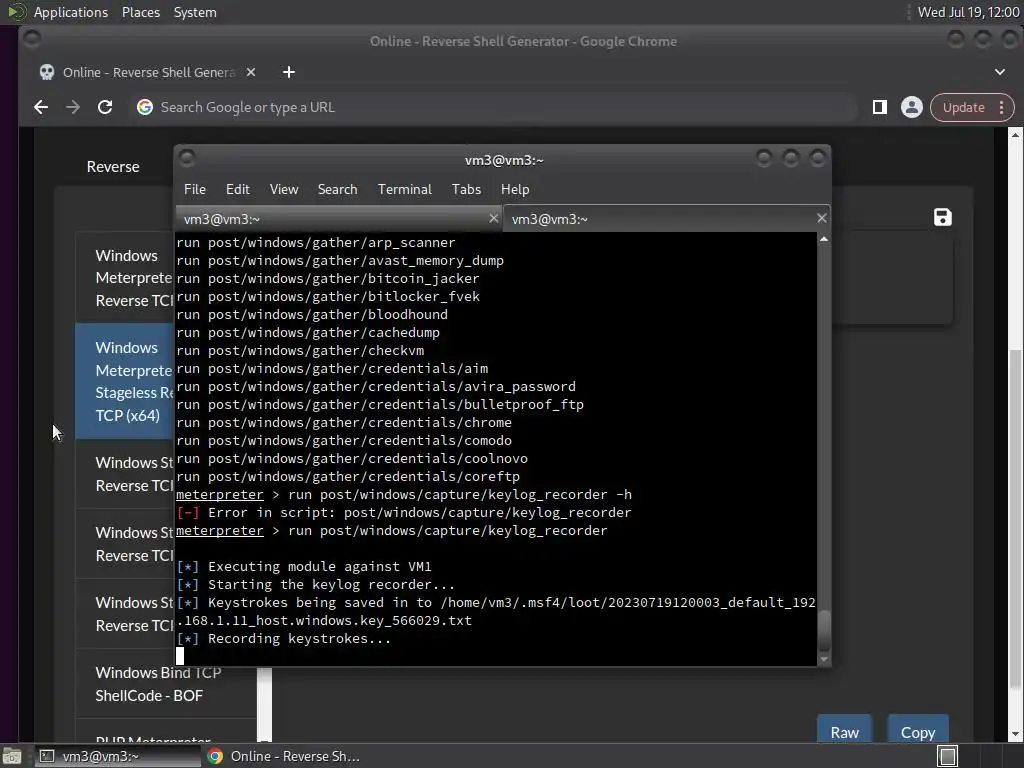This screenshot has width=1024, height=768.
Task: Click browser page scrollbar down arrow
Action: click(x=1015, y=735)
